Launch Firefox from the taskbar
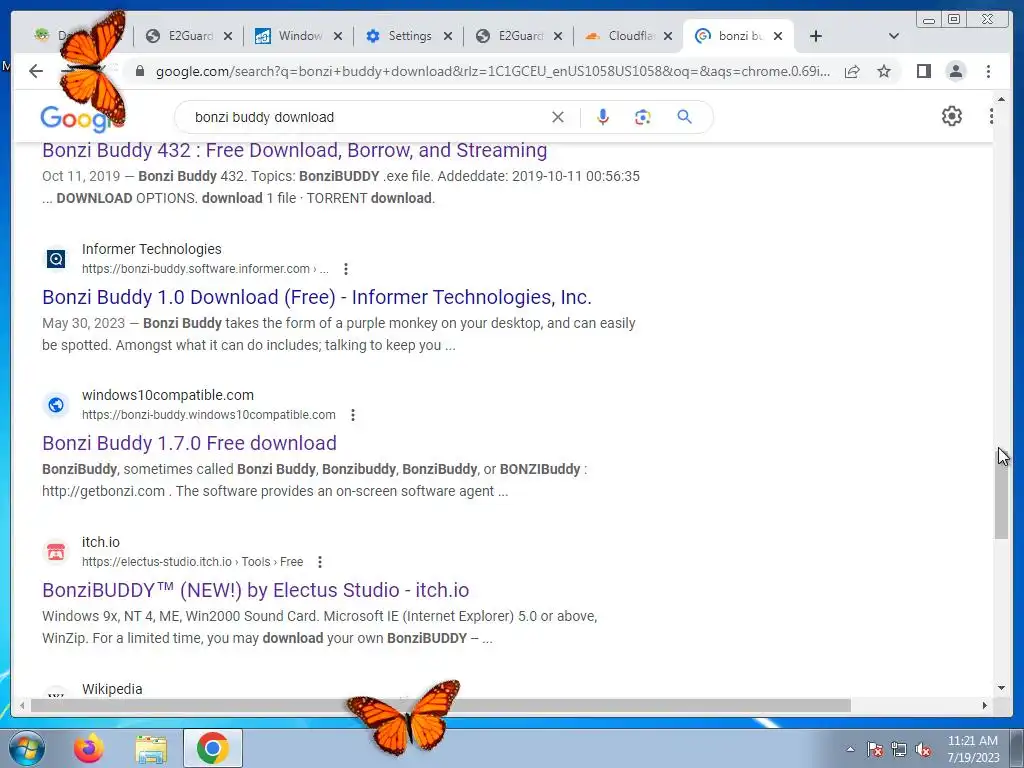This screenshot has width=1024, height=768. [x=88, y=748]
